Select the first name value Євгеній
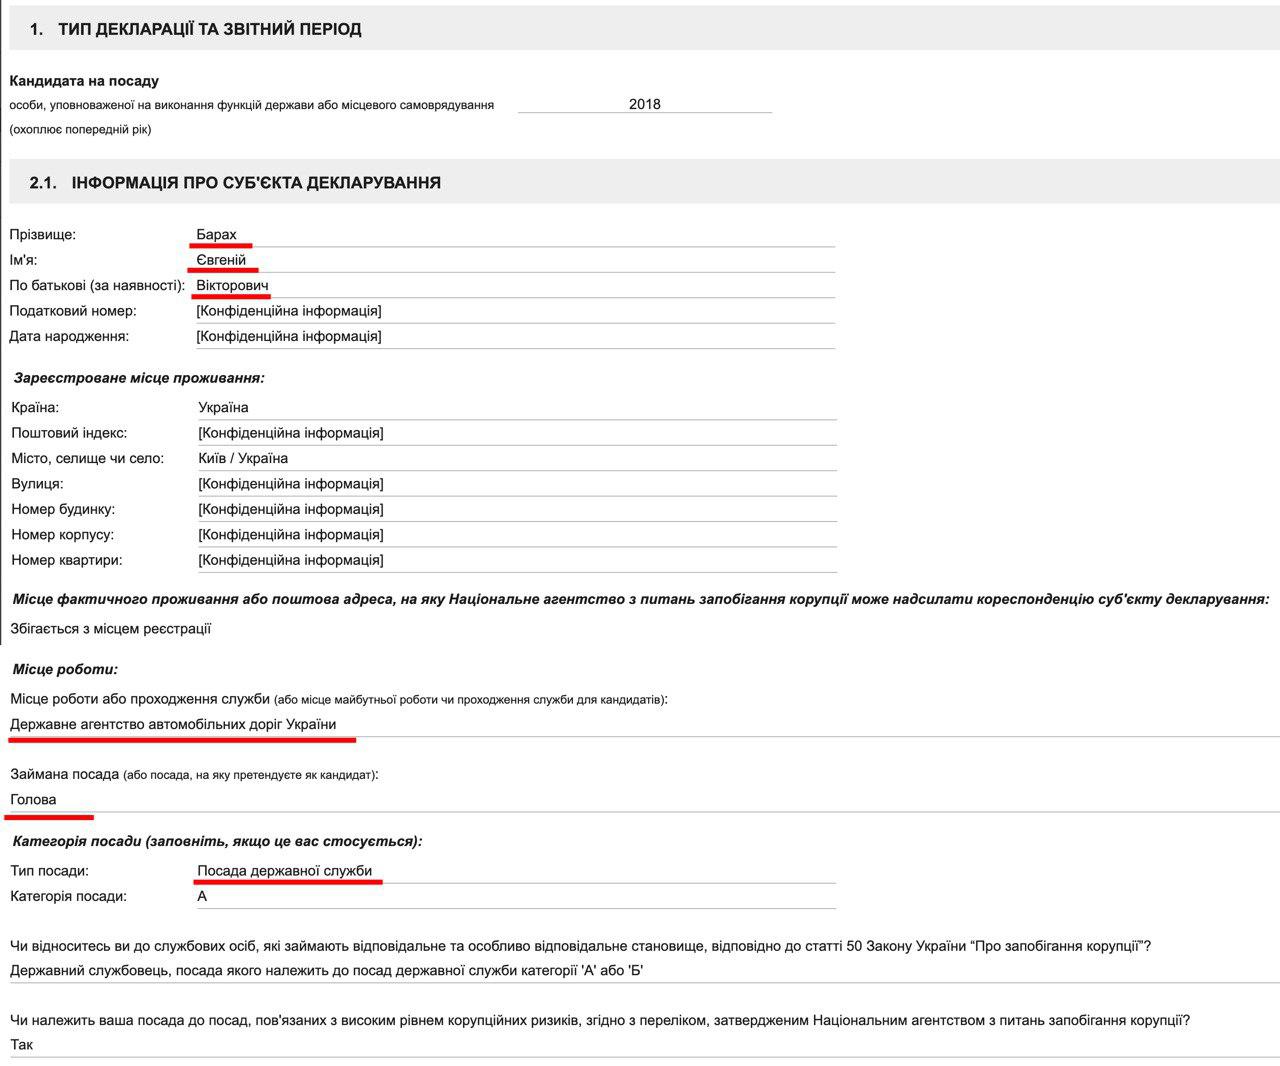Image resolution: width=1280 pixels, height=1066 pixels. tap(221, 260)
